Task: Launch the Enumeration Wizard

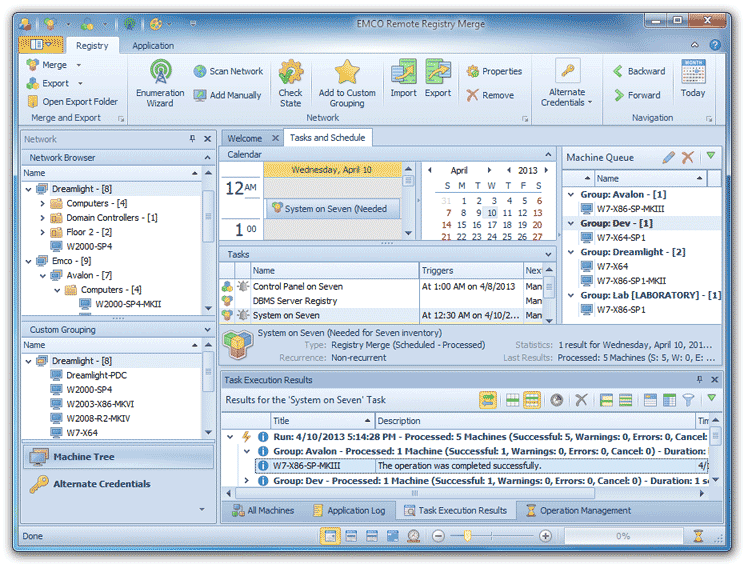Action: point(160,84)
